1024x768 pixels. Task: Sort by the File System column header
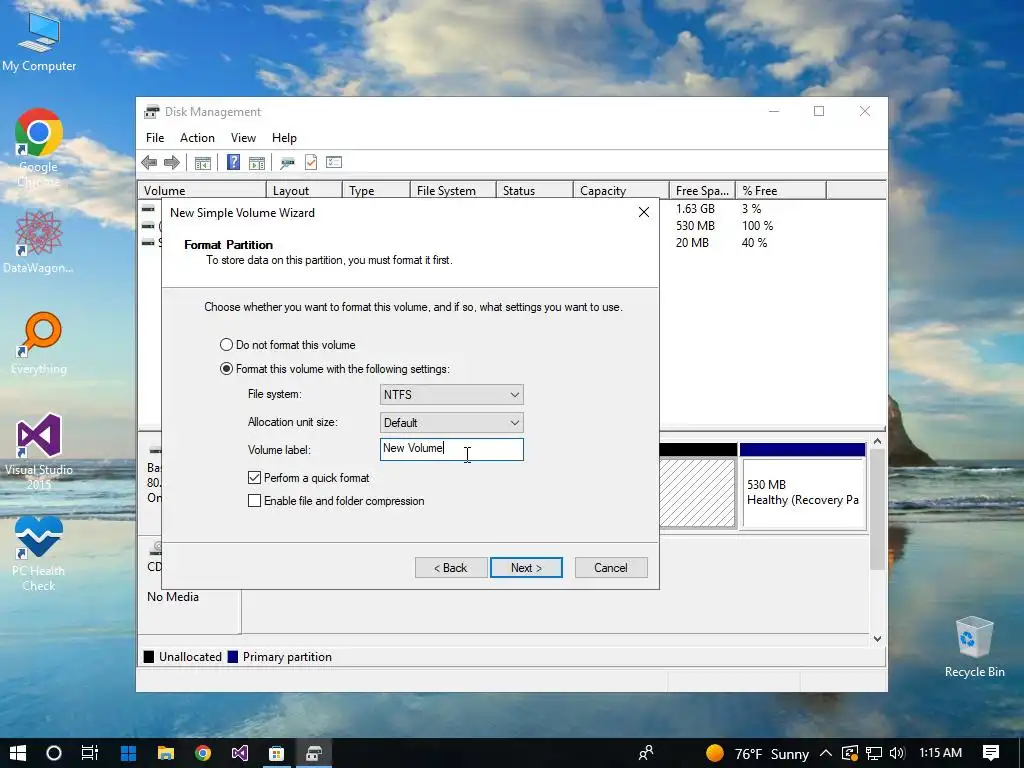click(x=453, y=191)
